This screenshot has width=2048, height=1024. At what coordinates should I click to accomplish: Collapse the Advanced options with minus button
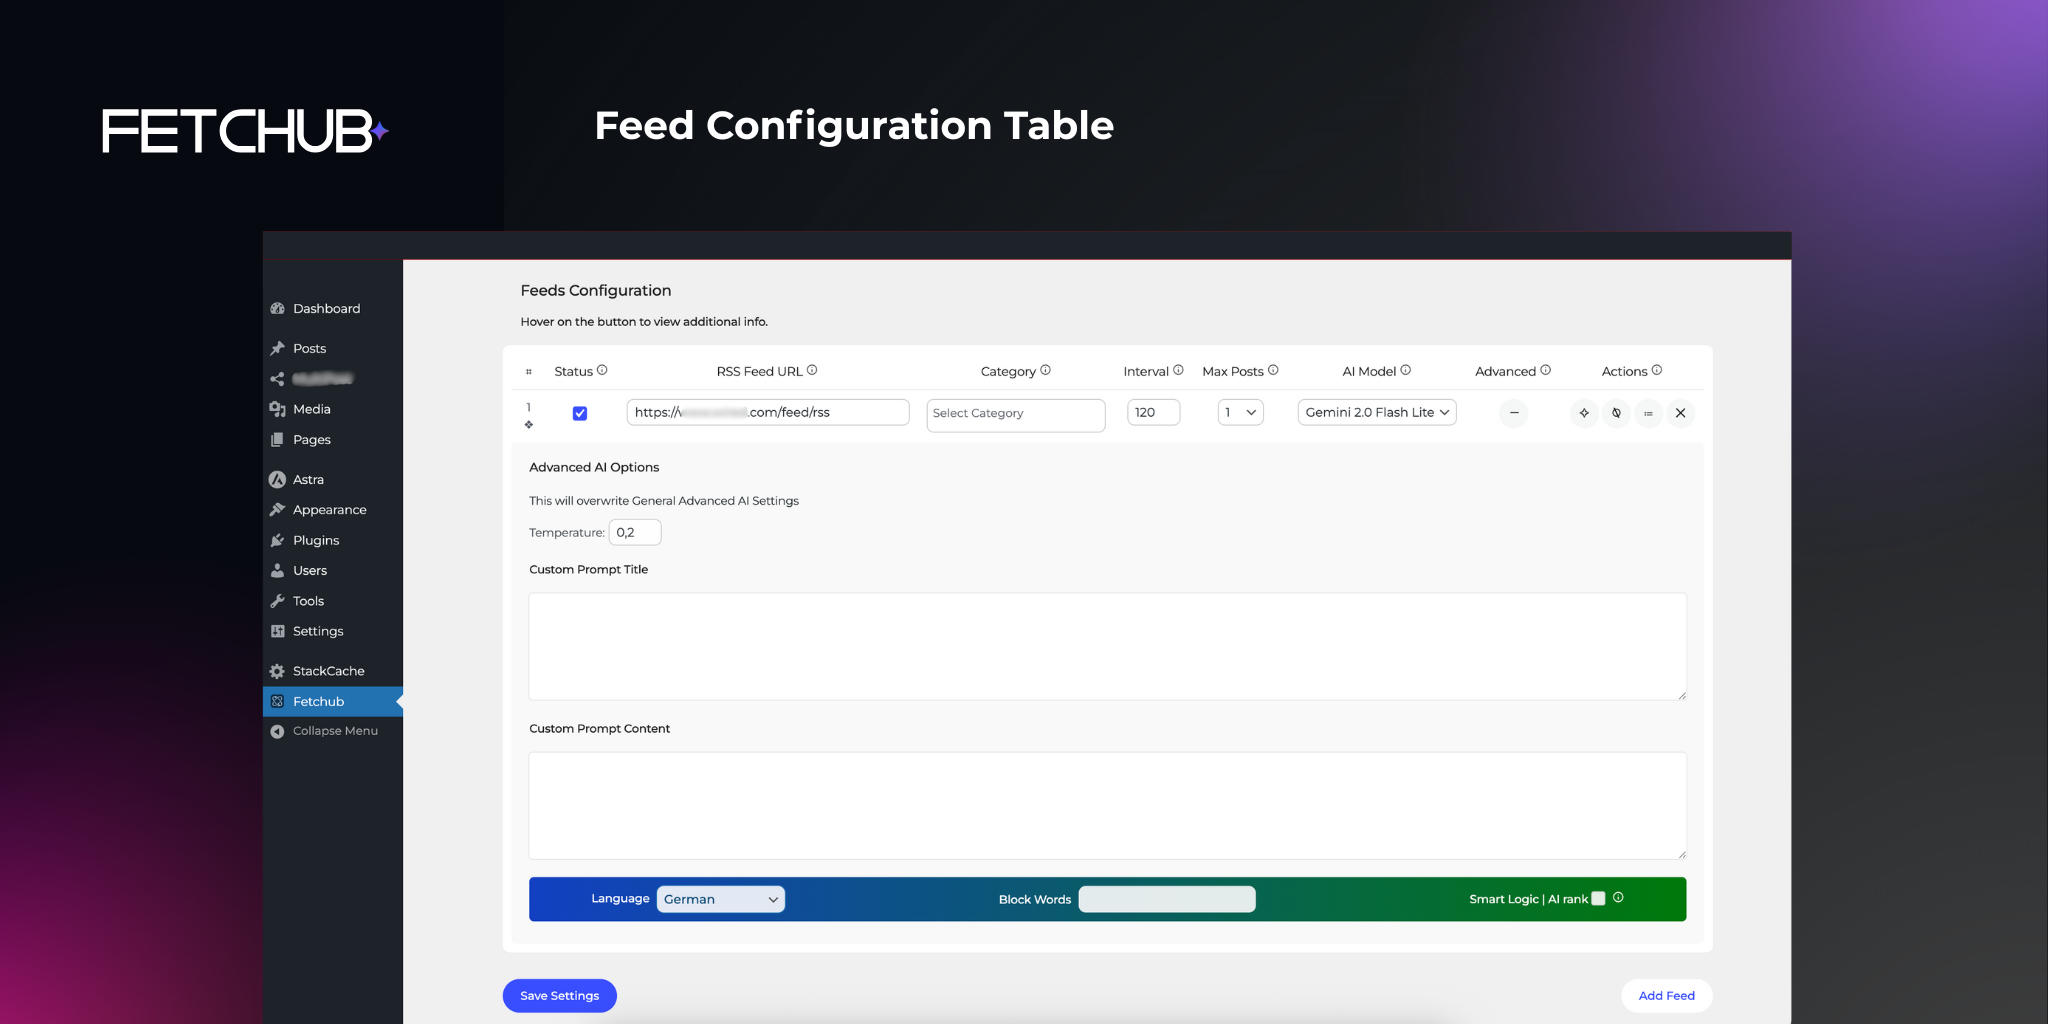[1514, 413]
